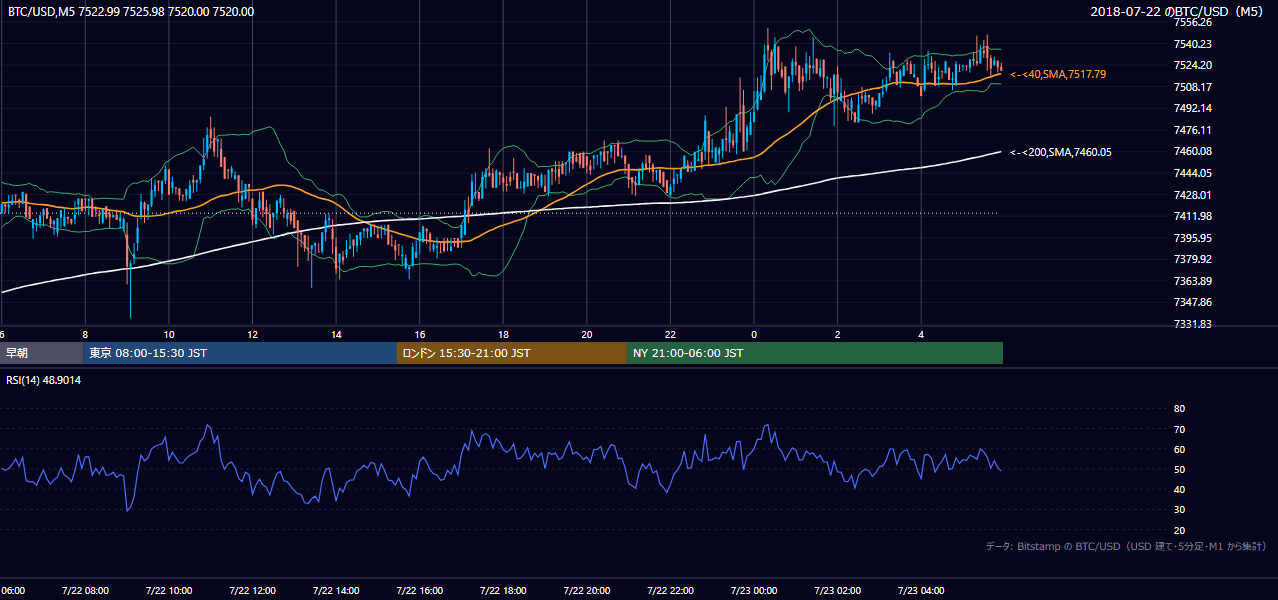Click the 7/22 20:00 time label
The width and height of the screenshot is (1278, 600).
(587, 591)
